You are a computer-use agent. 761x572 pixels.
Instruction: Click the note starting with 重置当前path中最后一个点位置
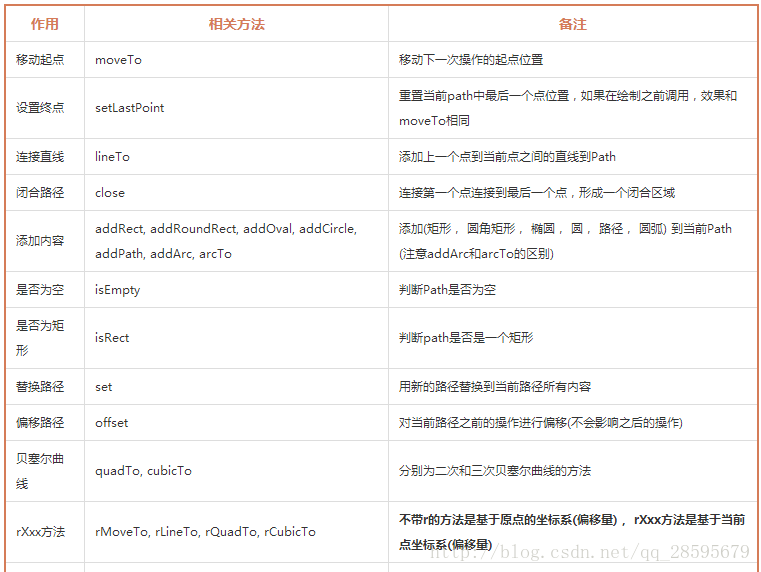click(x=568, y=108)
